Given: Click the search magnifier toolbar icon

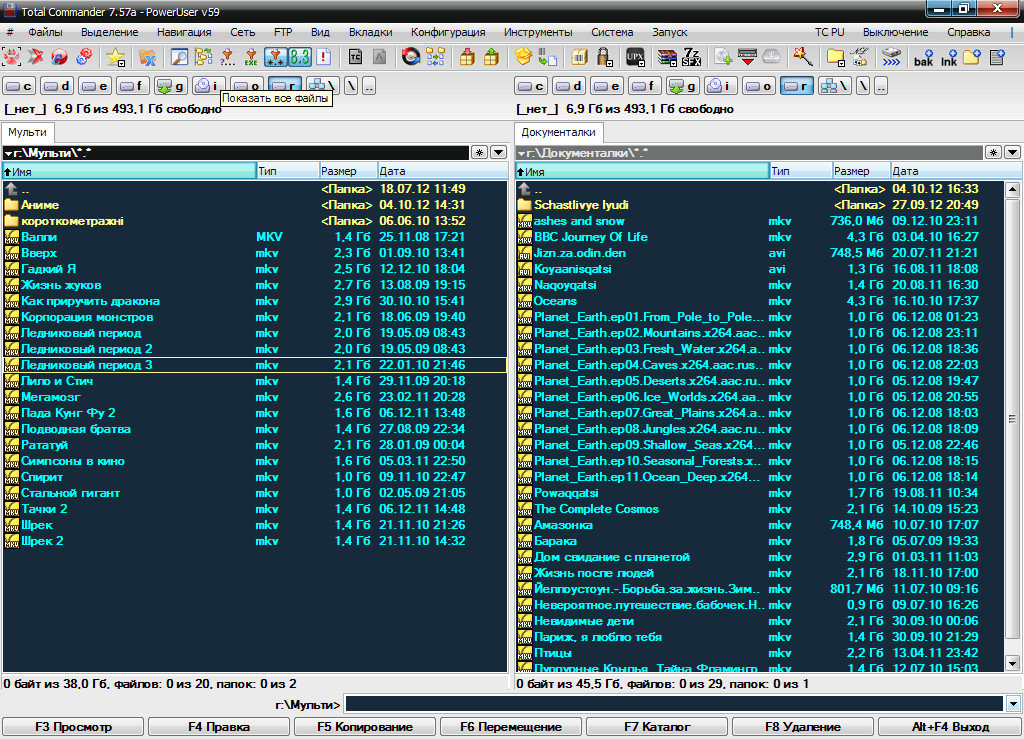Looking at the screenshot, I should click(x=180, y=57).
